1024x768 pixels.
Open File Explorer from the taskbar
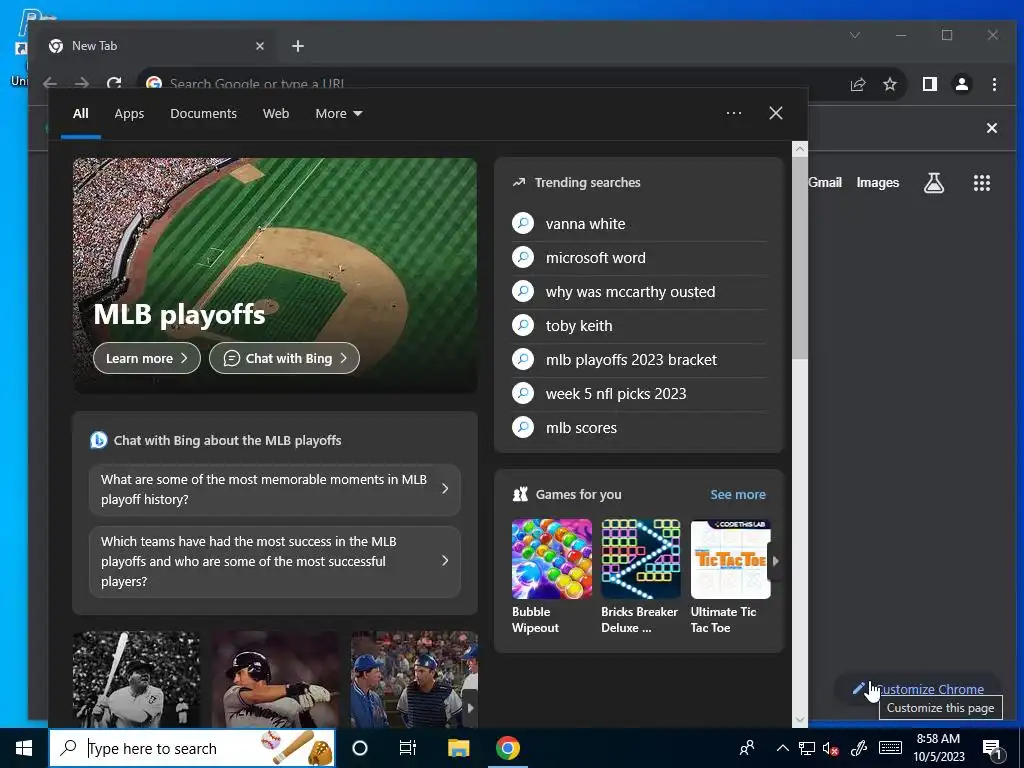(x=458, y=748)
